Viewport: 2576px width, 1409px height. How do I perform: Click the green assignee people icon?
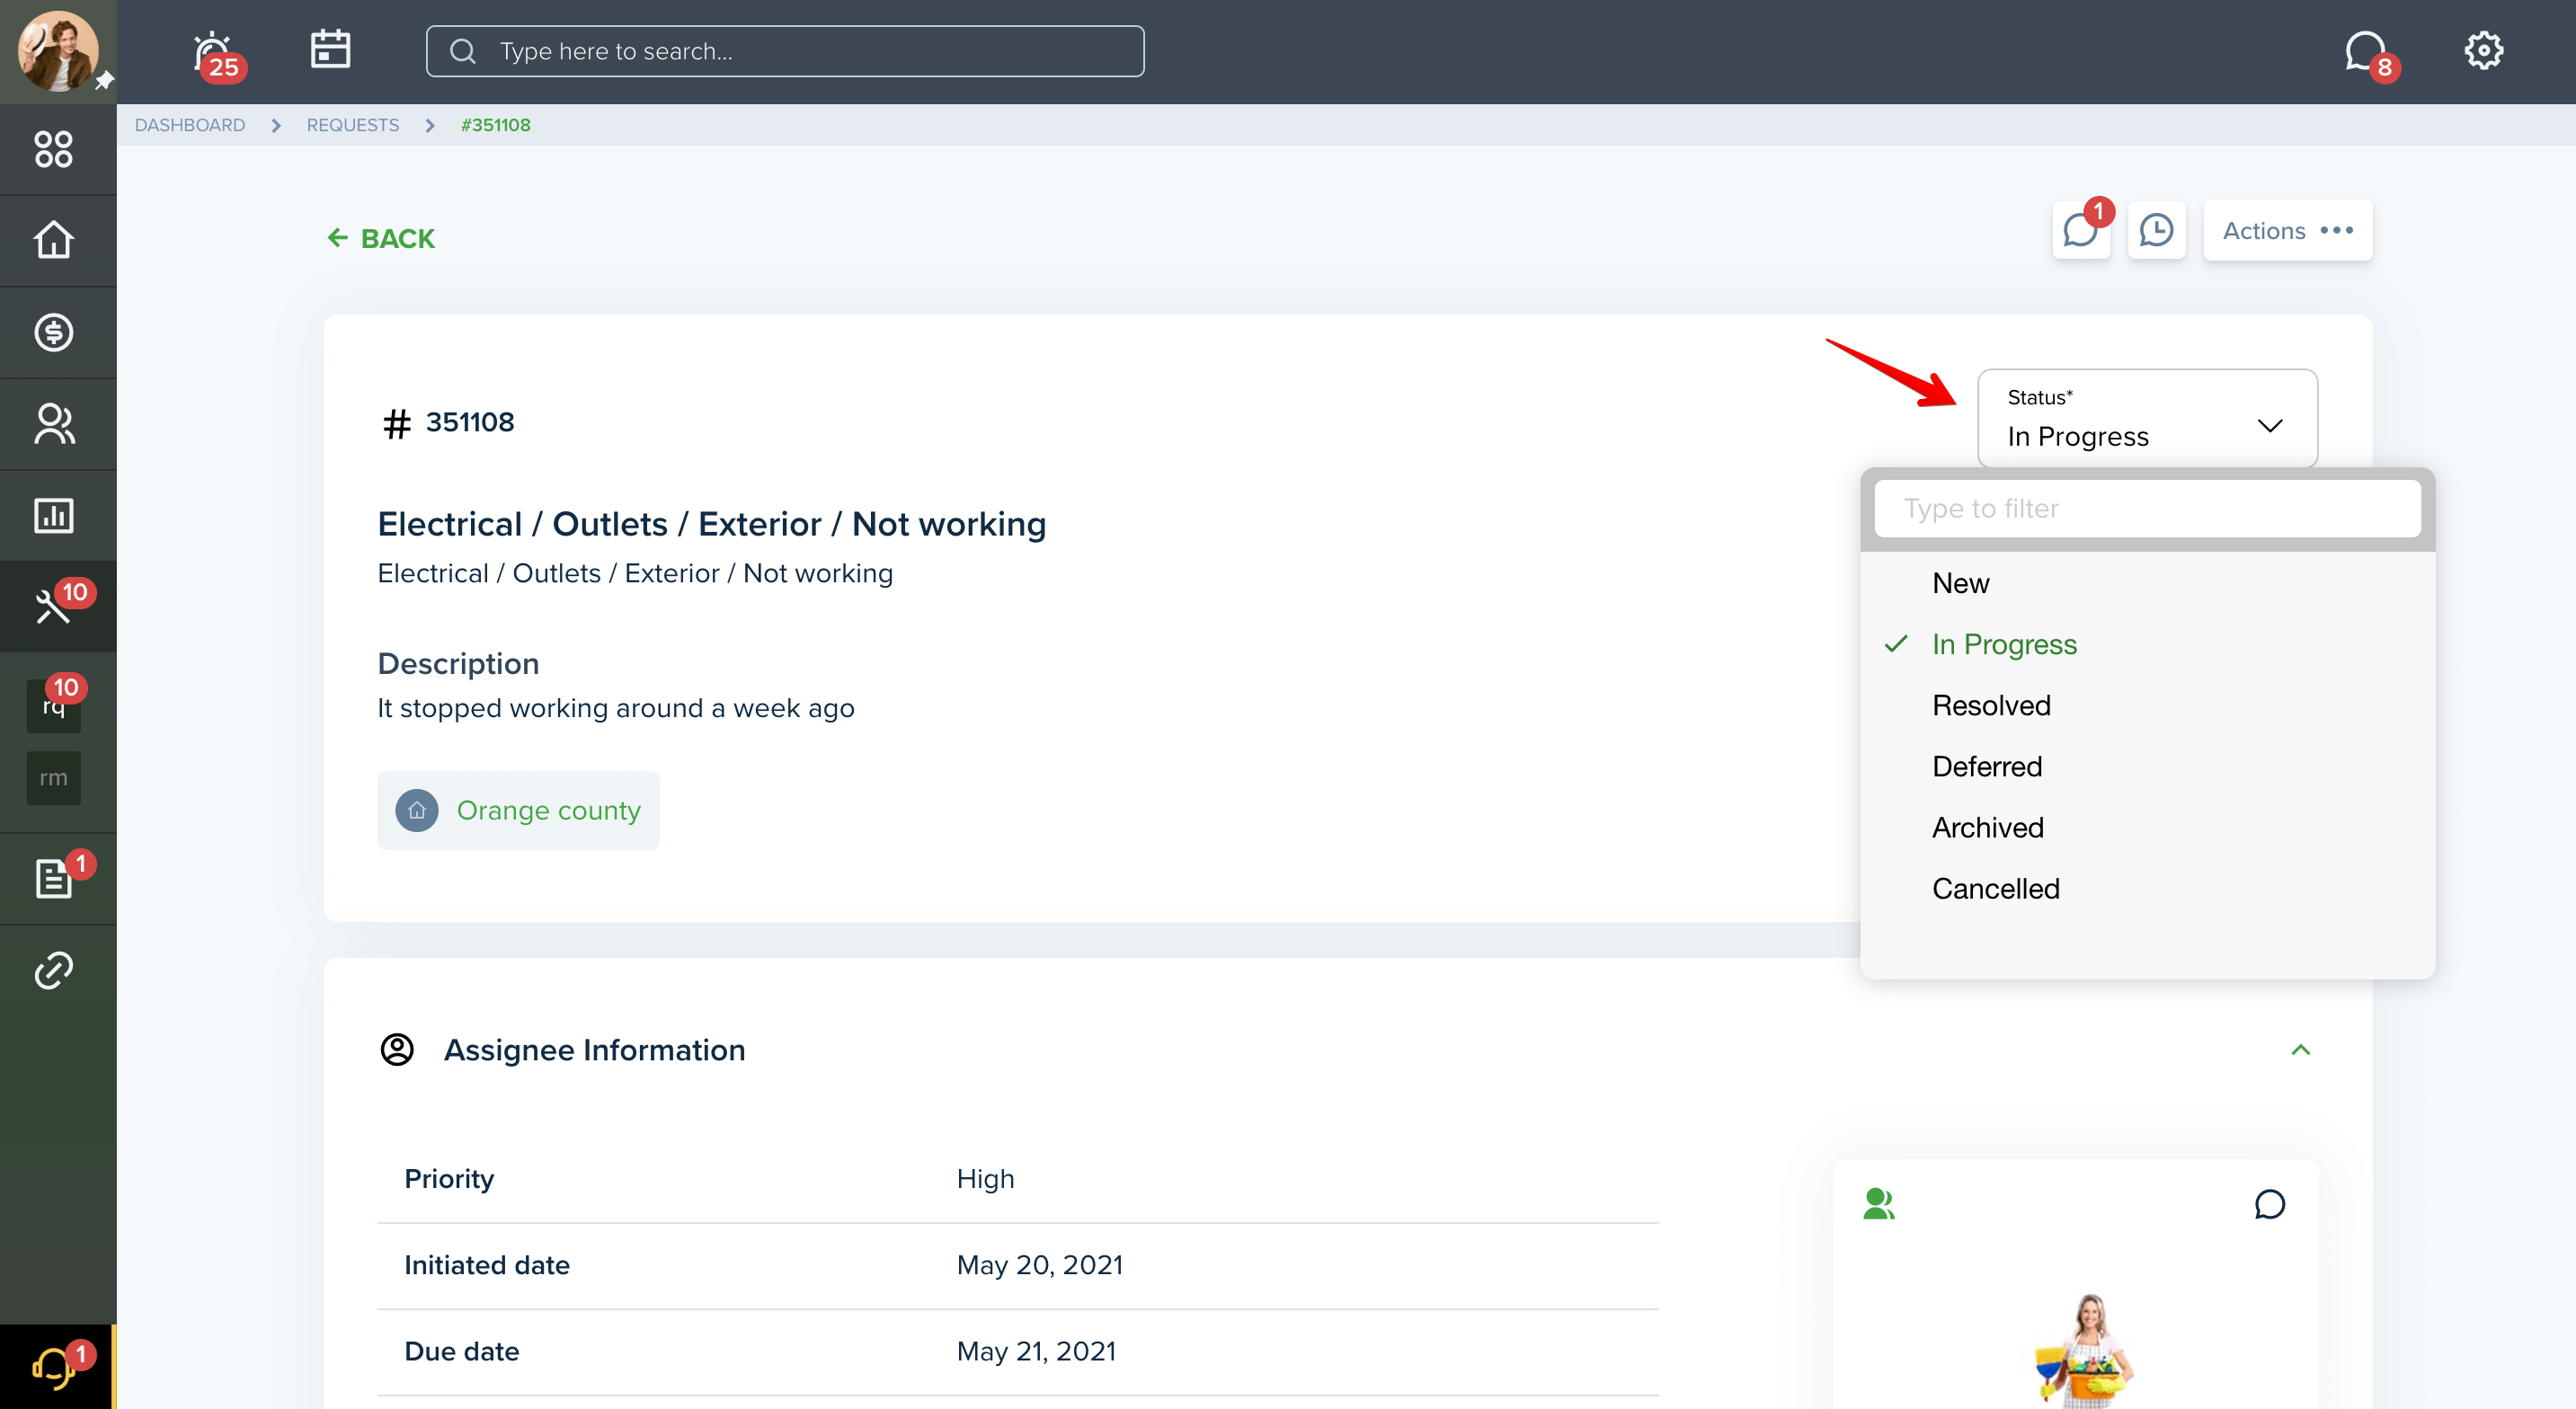coord(1879,1204)
